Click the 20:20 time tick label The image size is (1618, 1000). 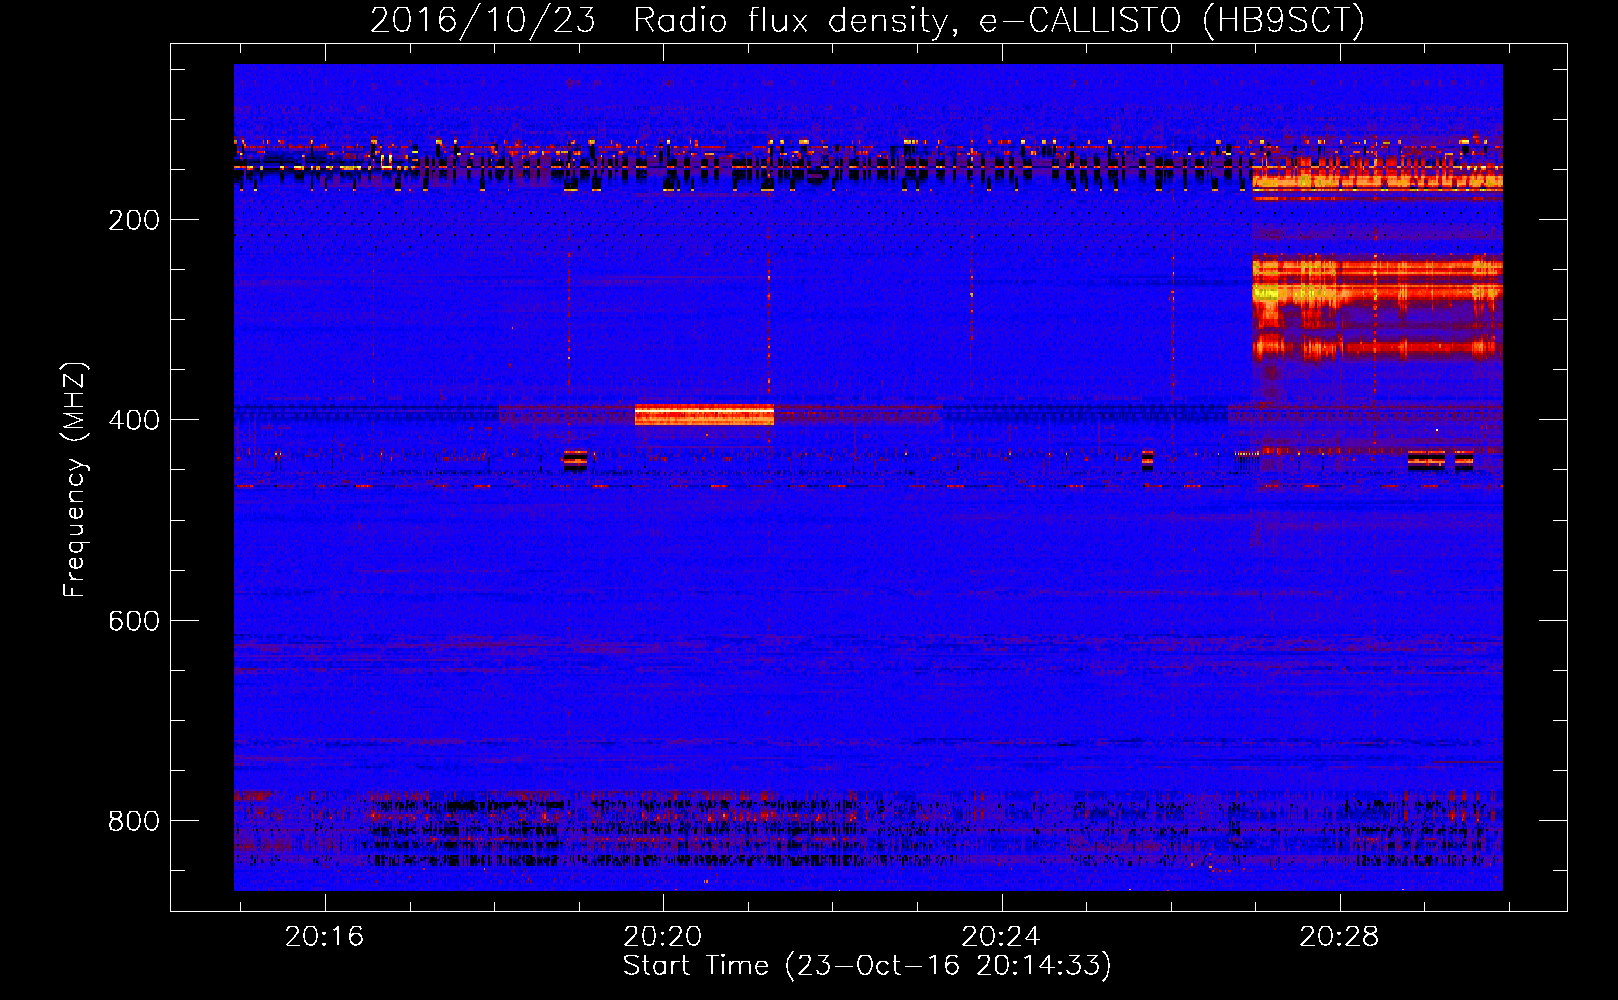pos(663,937)
